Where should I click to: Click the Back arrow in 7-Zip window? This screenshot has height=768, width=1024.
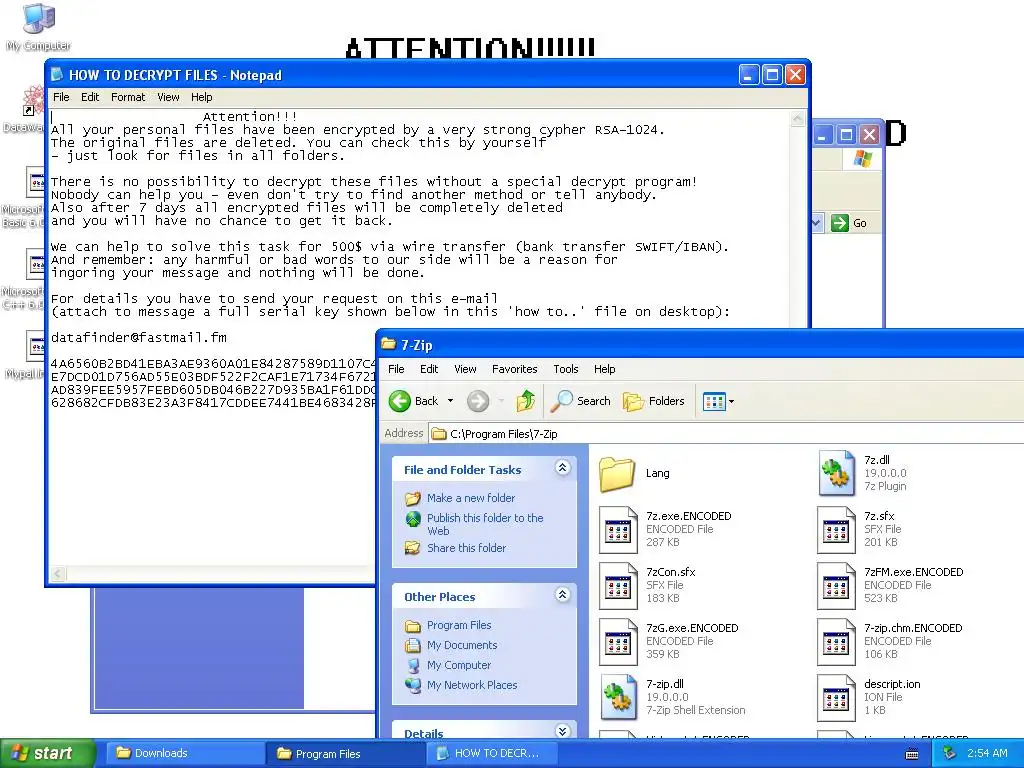click(400, 401)
